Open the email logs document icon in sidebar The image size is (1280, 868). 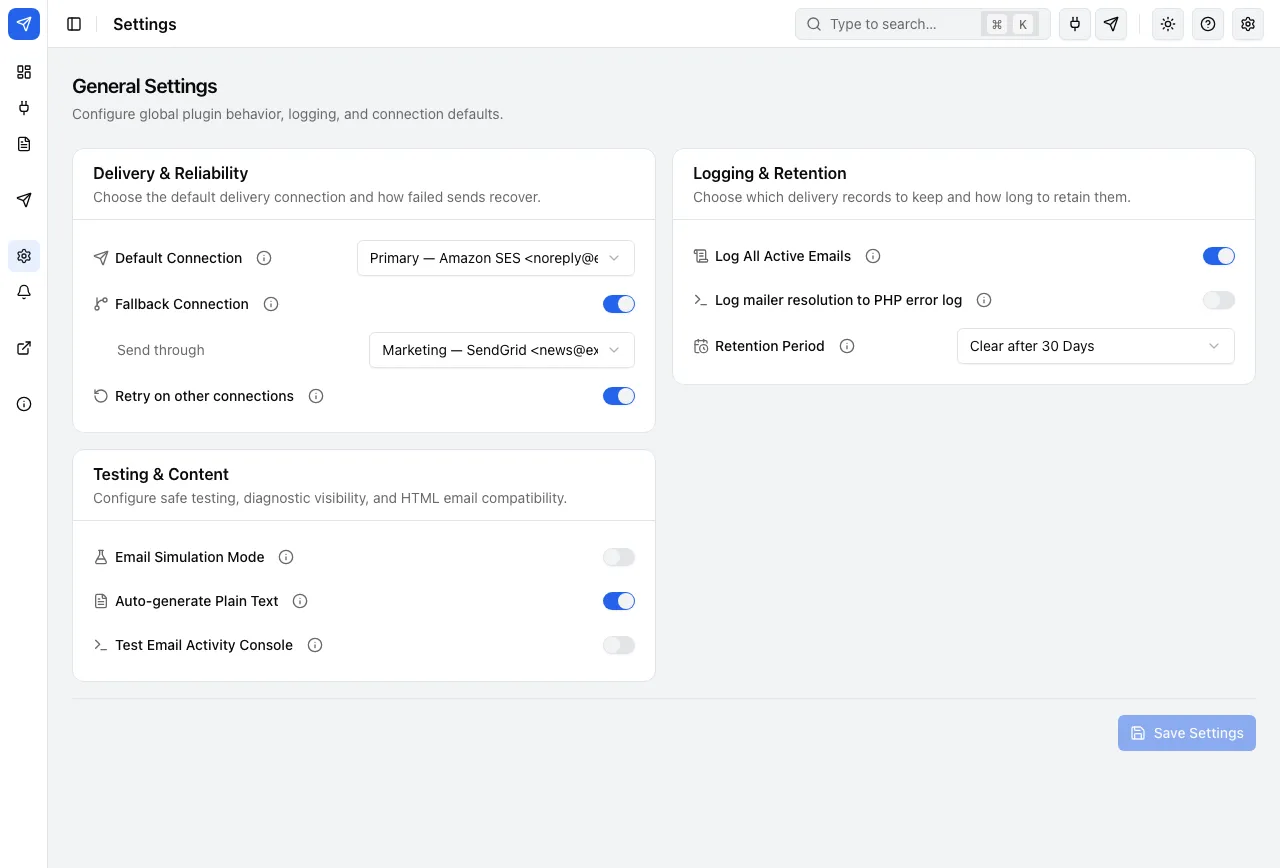(24, 144)
